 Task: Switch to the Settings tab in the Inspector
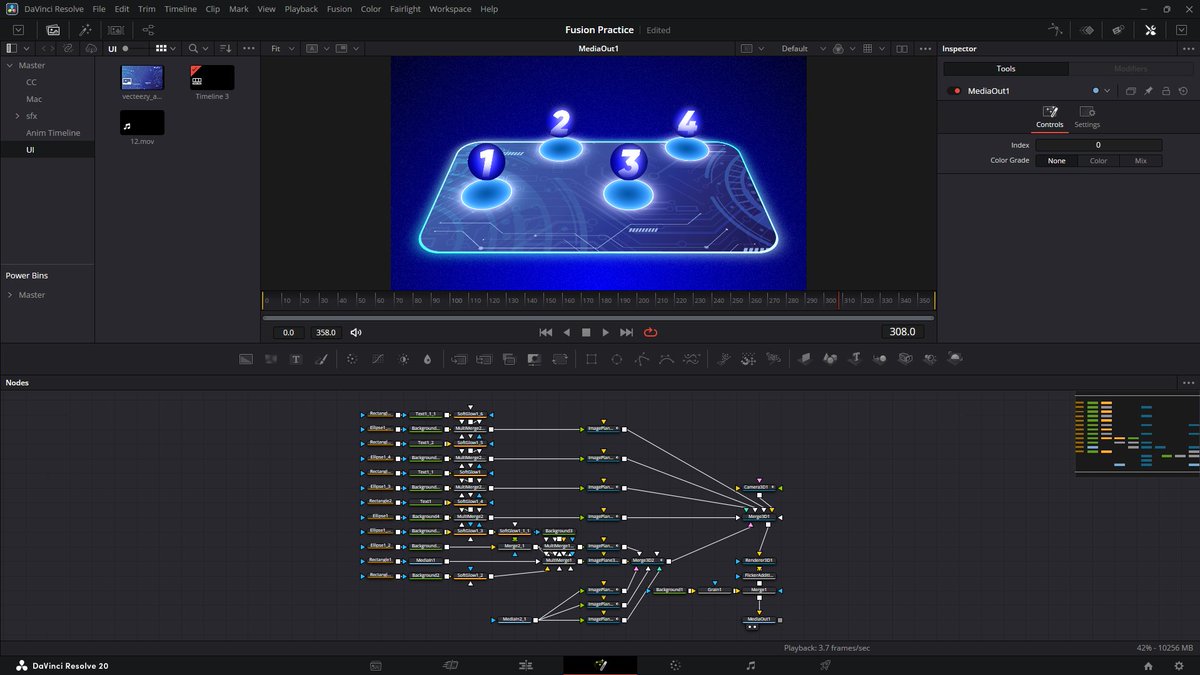point(1087,120)
